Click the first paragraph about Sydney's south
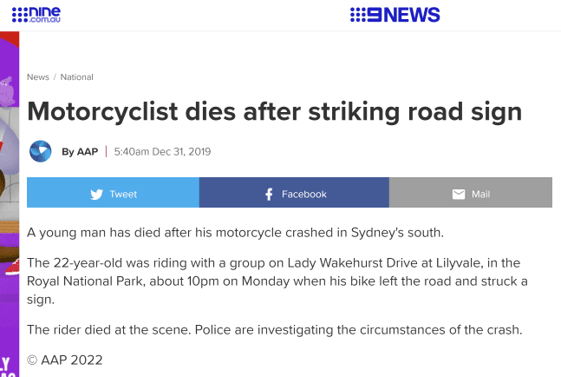Screen dimensions: 561x377 (235, 232)
